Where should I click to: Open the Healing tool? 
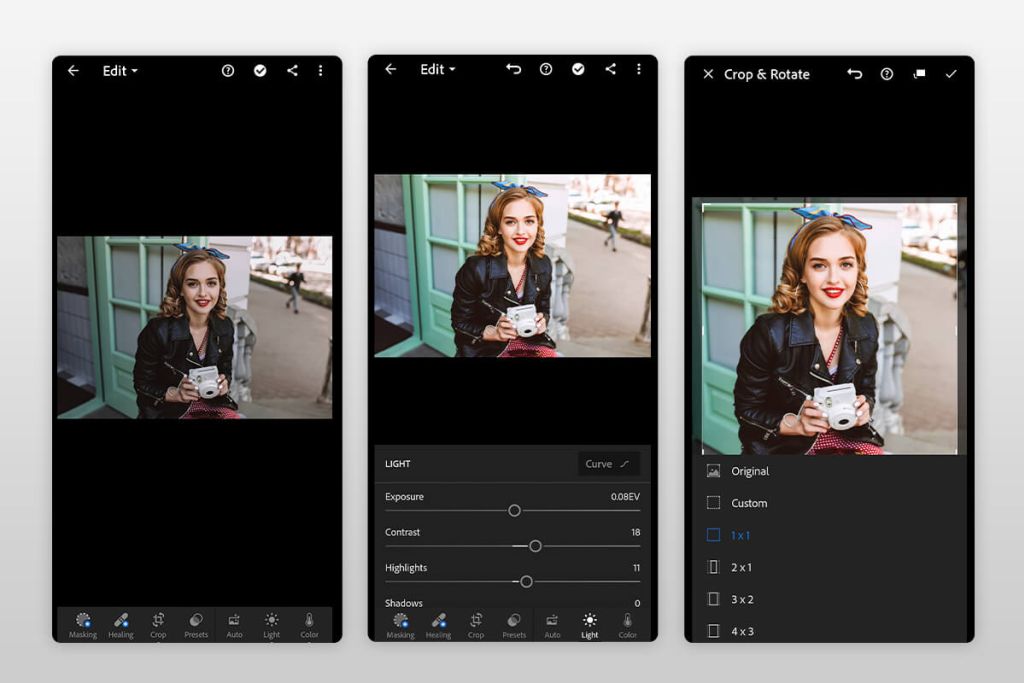tap(120, 625)
